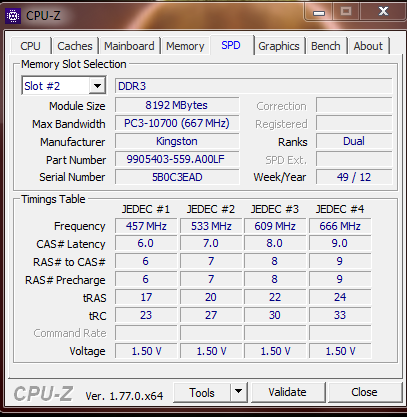Click the tRAS value 24
Image resolution: width=407 pixels, height=417 pixels.
[x=340, y=297]
